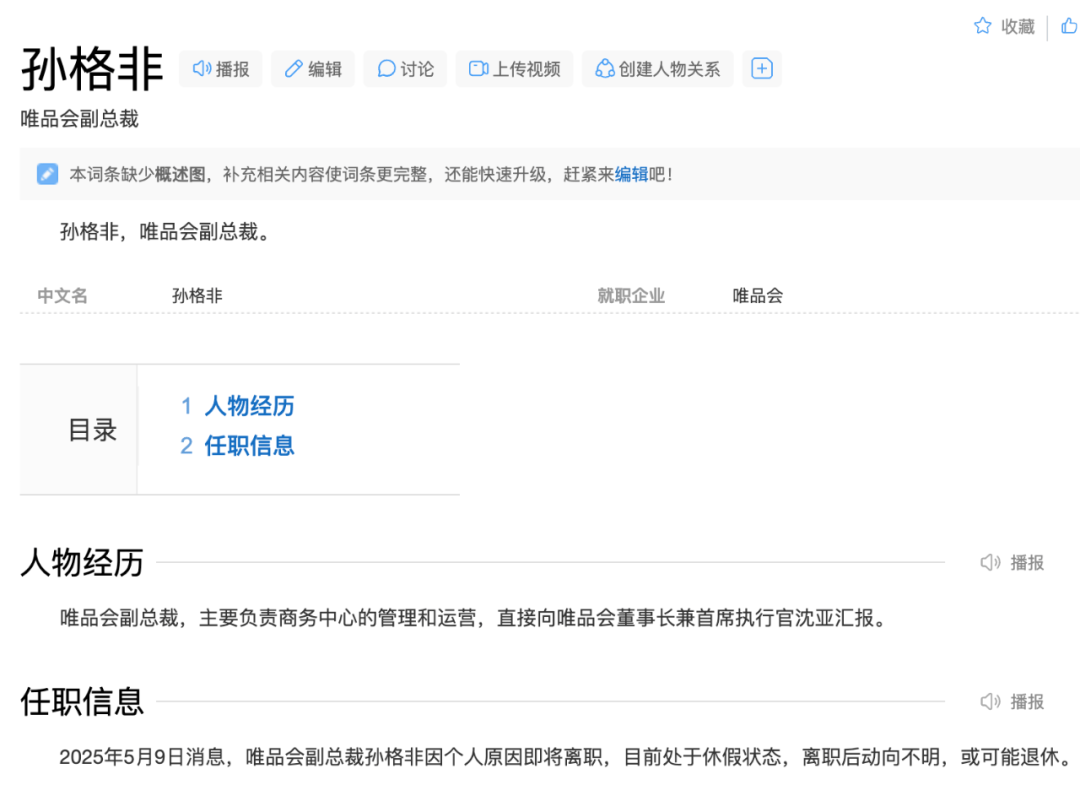Click blue 编辑 link in notice banner
Image resolution: width=1080 pixels, height=785 pixels.
tap(631, 174)
